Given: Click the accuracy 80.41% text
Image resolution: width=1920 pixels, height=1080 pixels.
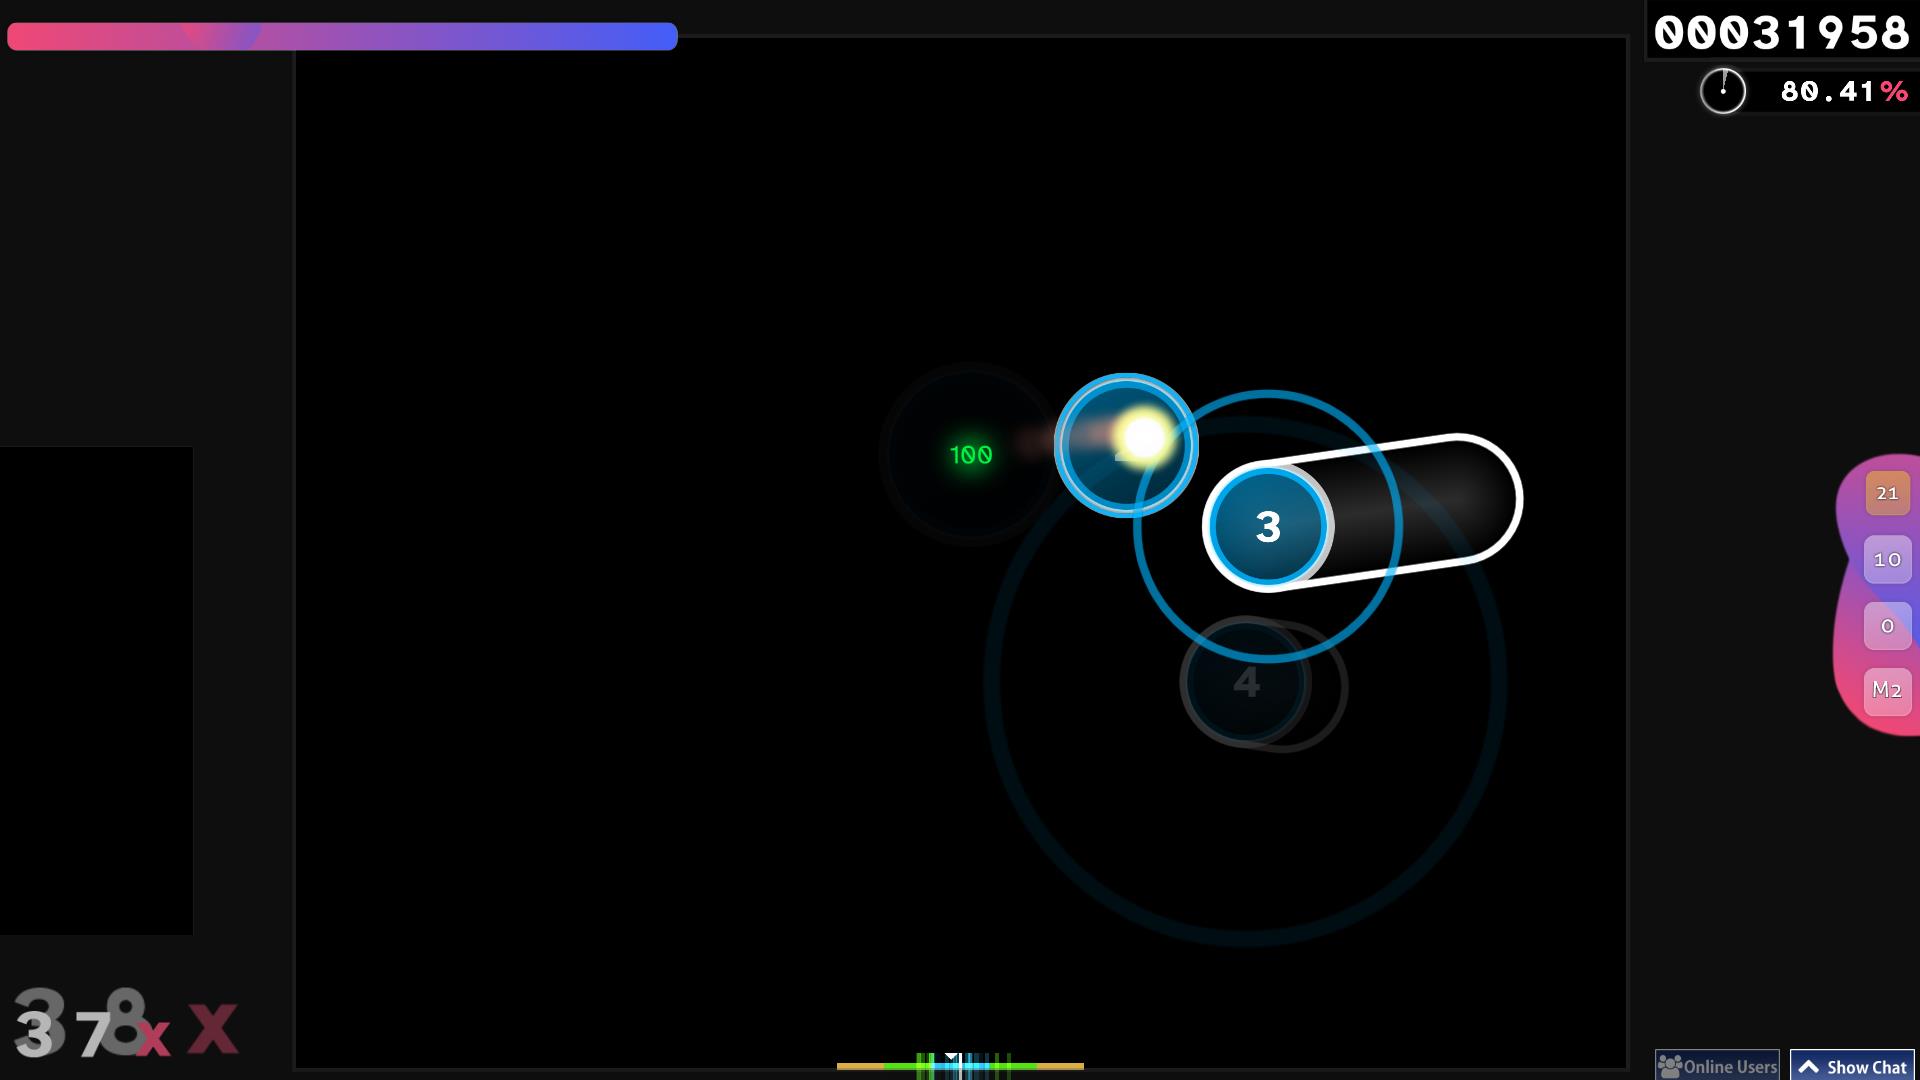Looking at the screenshot, I should point(1844,92).
